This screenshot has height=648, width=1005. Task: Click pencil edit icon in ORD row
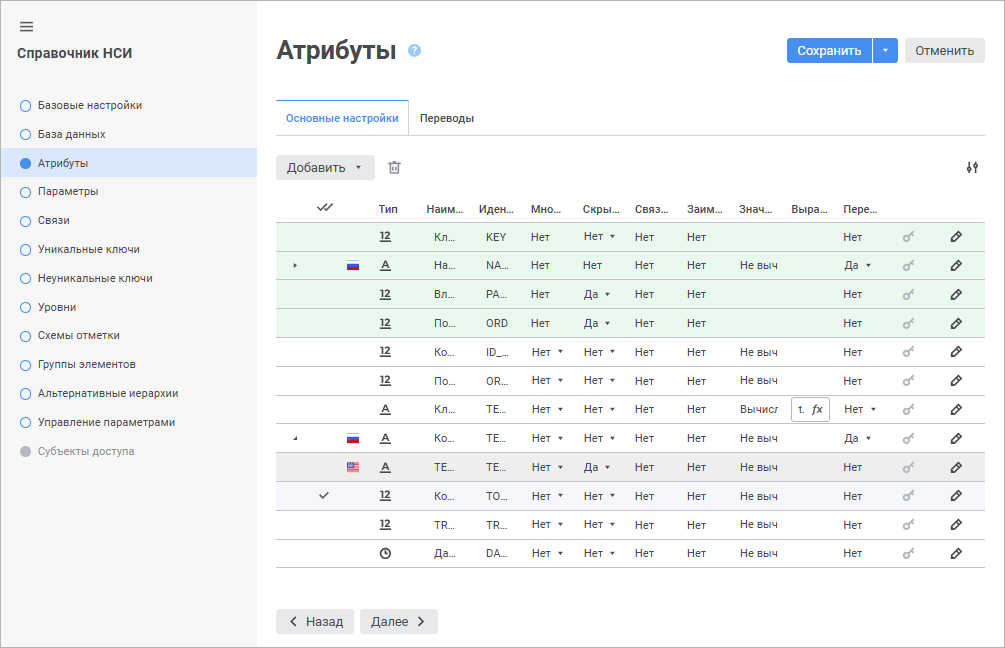pos(956,323)
